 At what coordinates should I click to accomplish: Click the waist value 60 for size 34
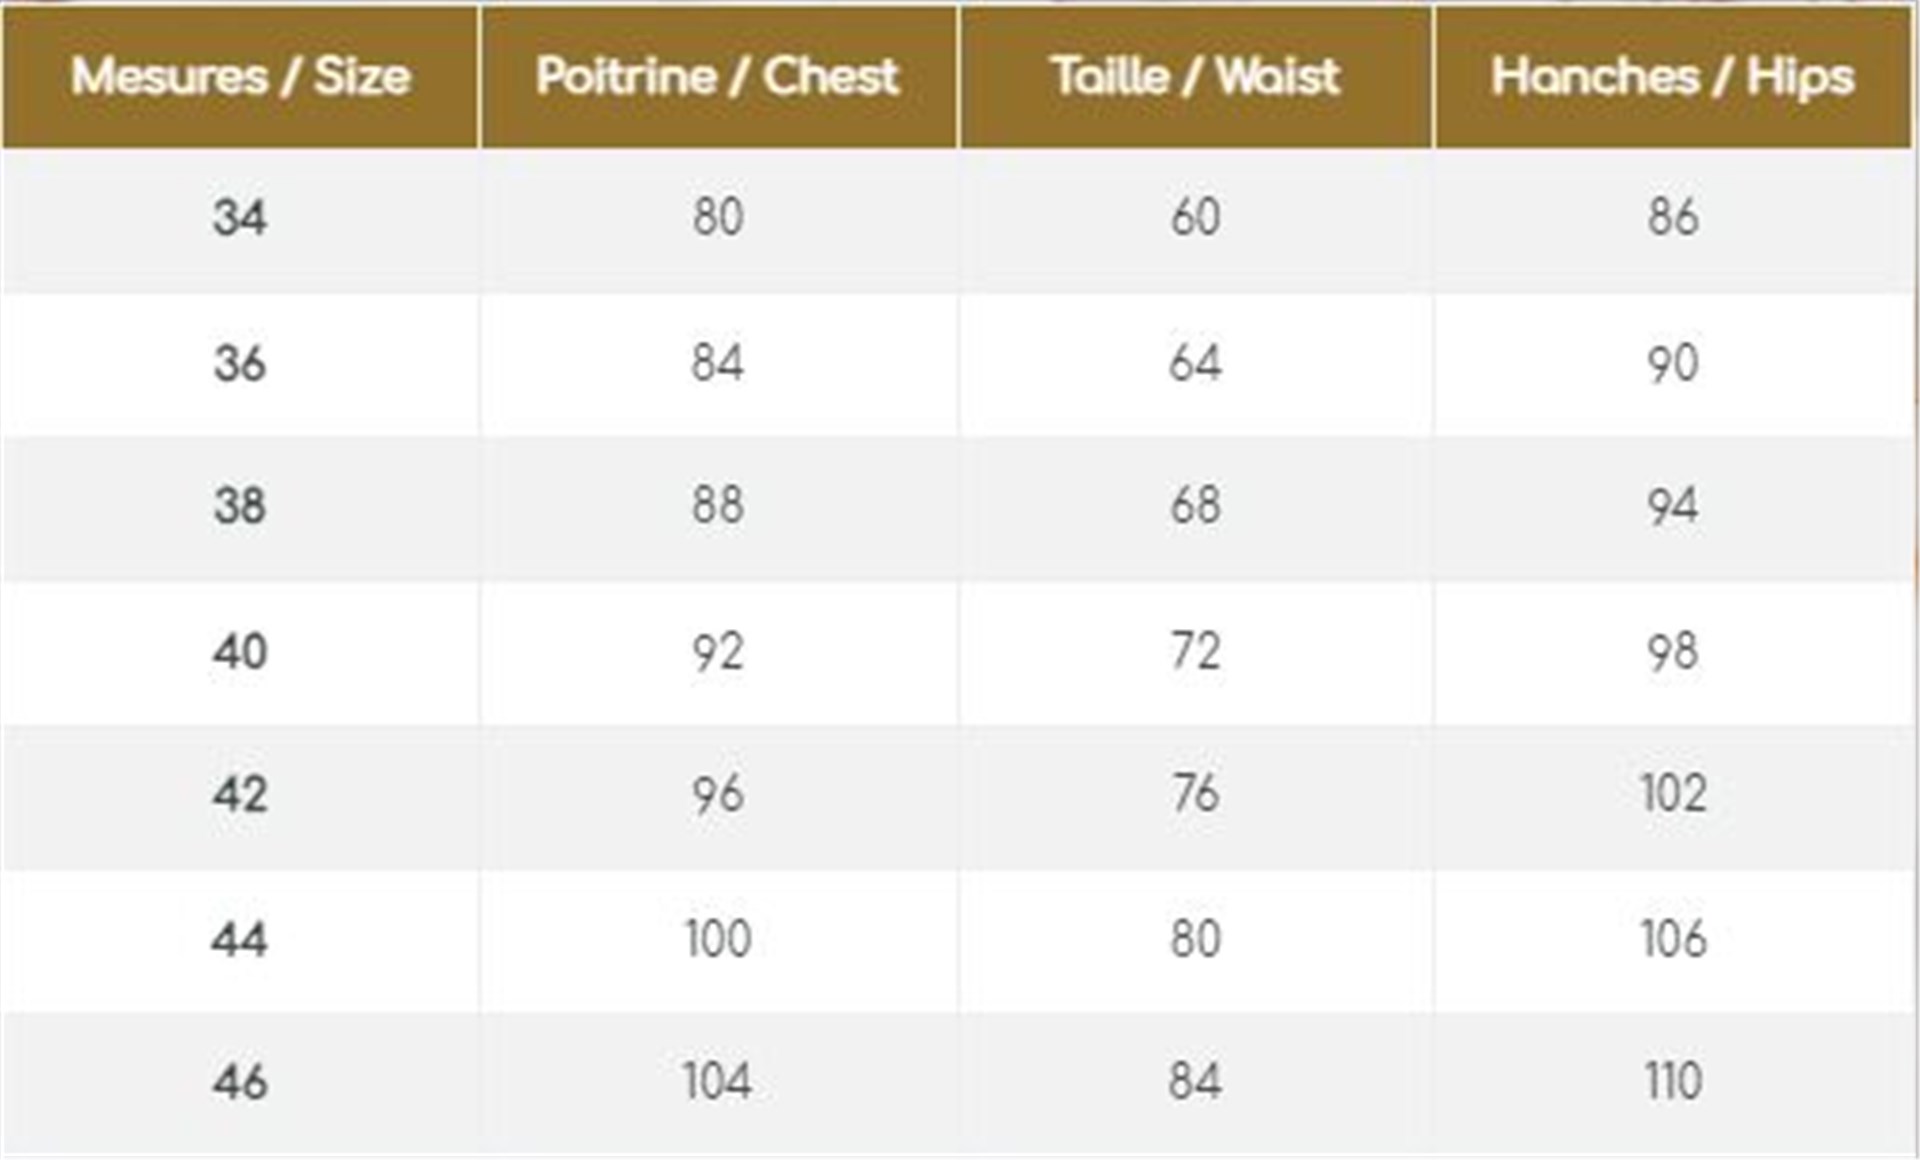tap(1195, 217)
